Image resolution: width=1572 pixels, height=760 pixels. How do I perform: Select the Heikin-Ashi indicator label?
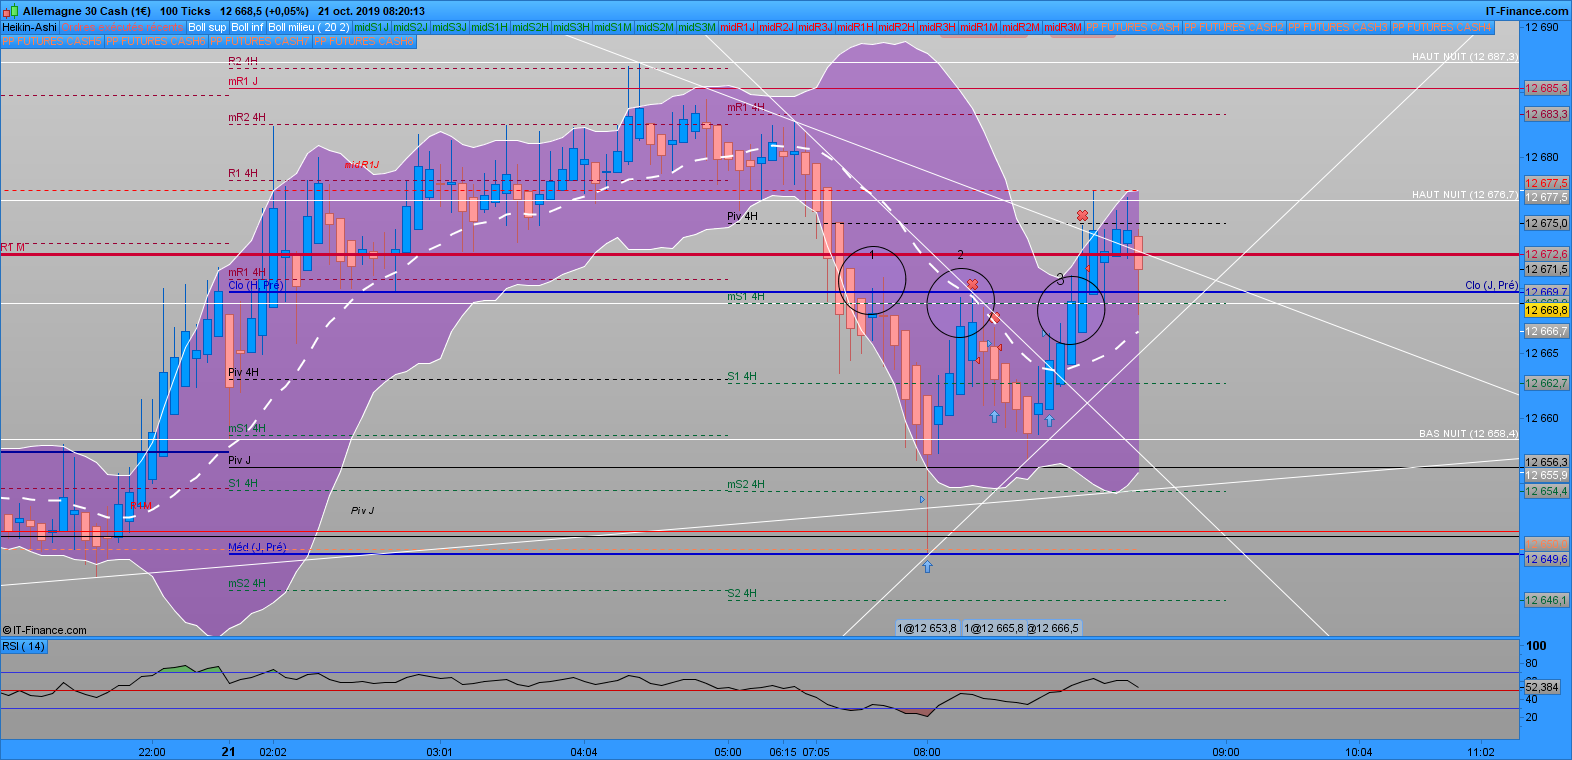[29, 27]
